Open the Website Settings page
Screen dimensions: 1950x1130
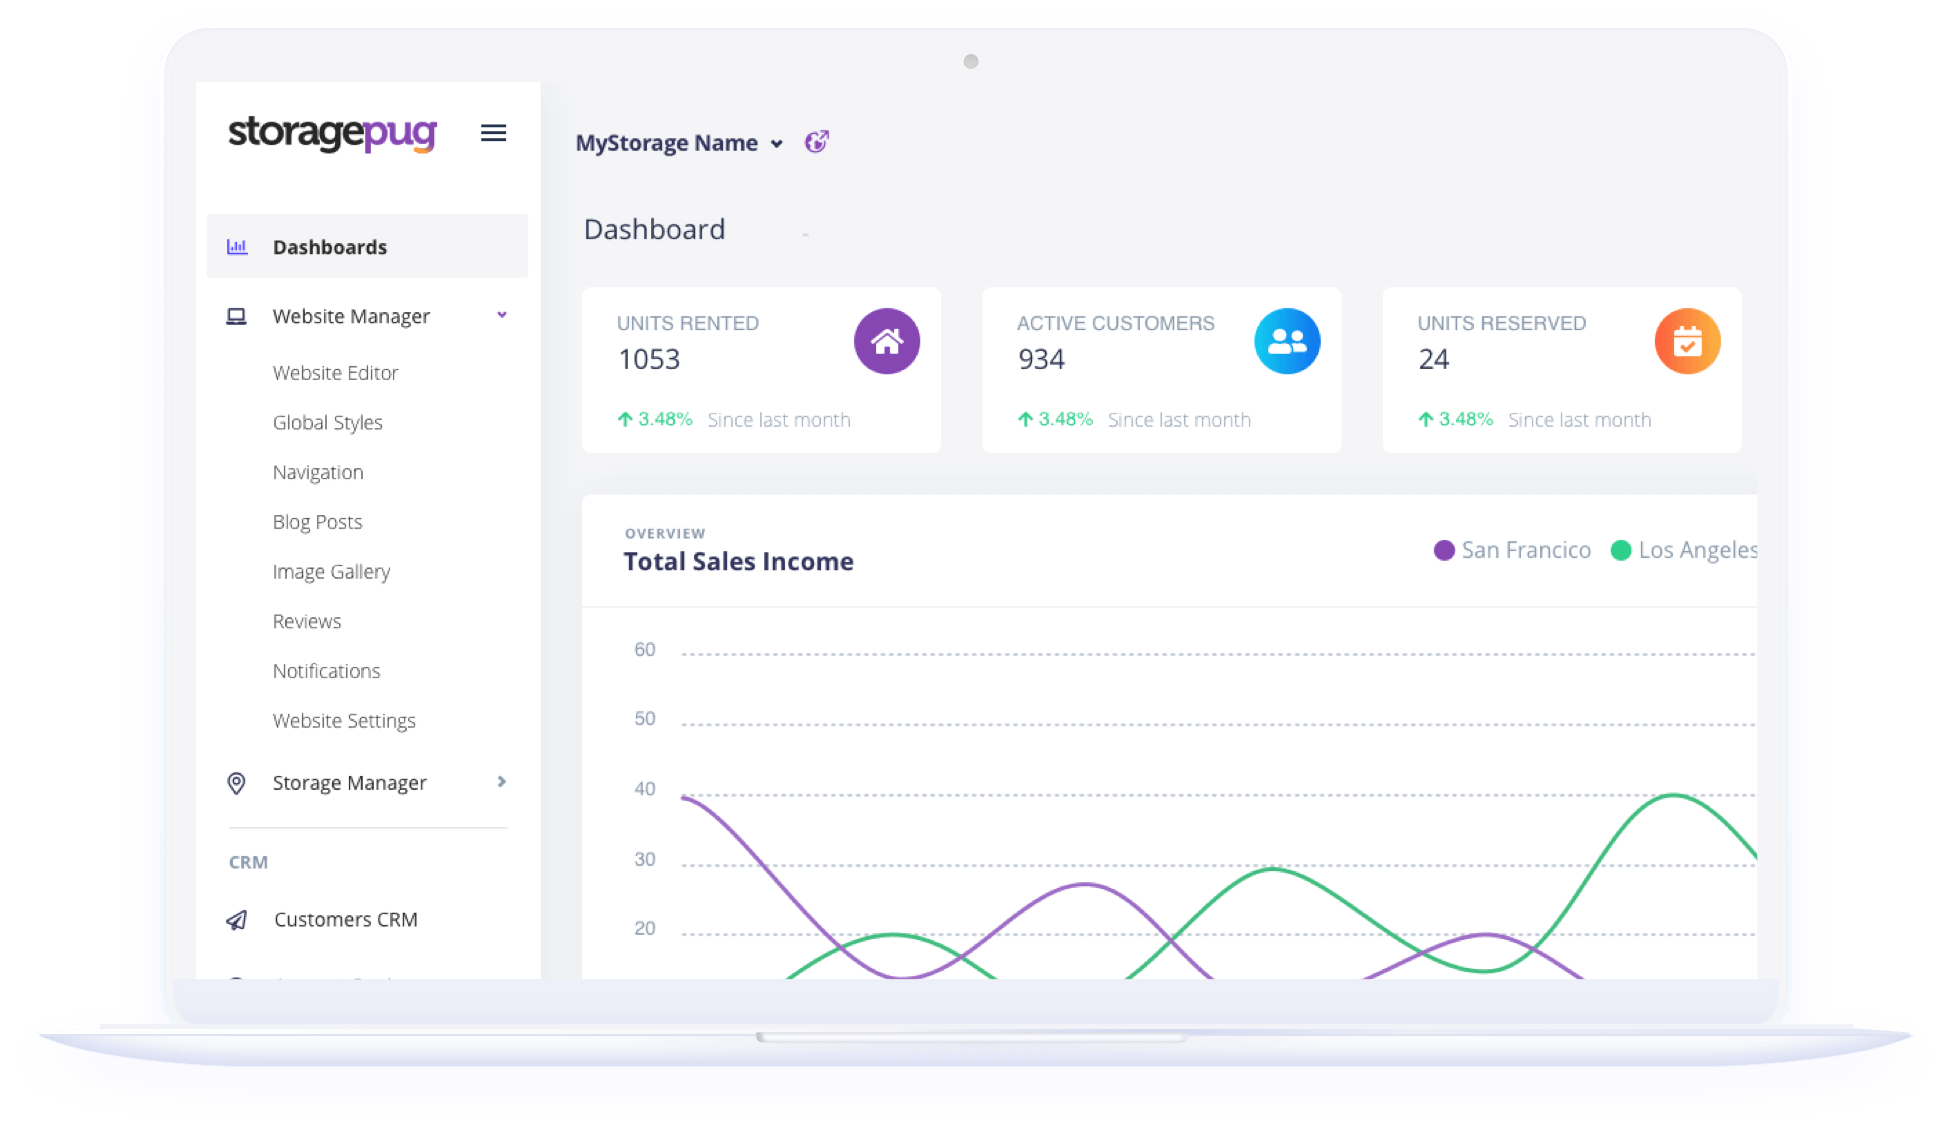(x=344, y=720)
